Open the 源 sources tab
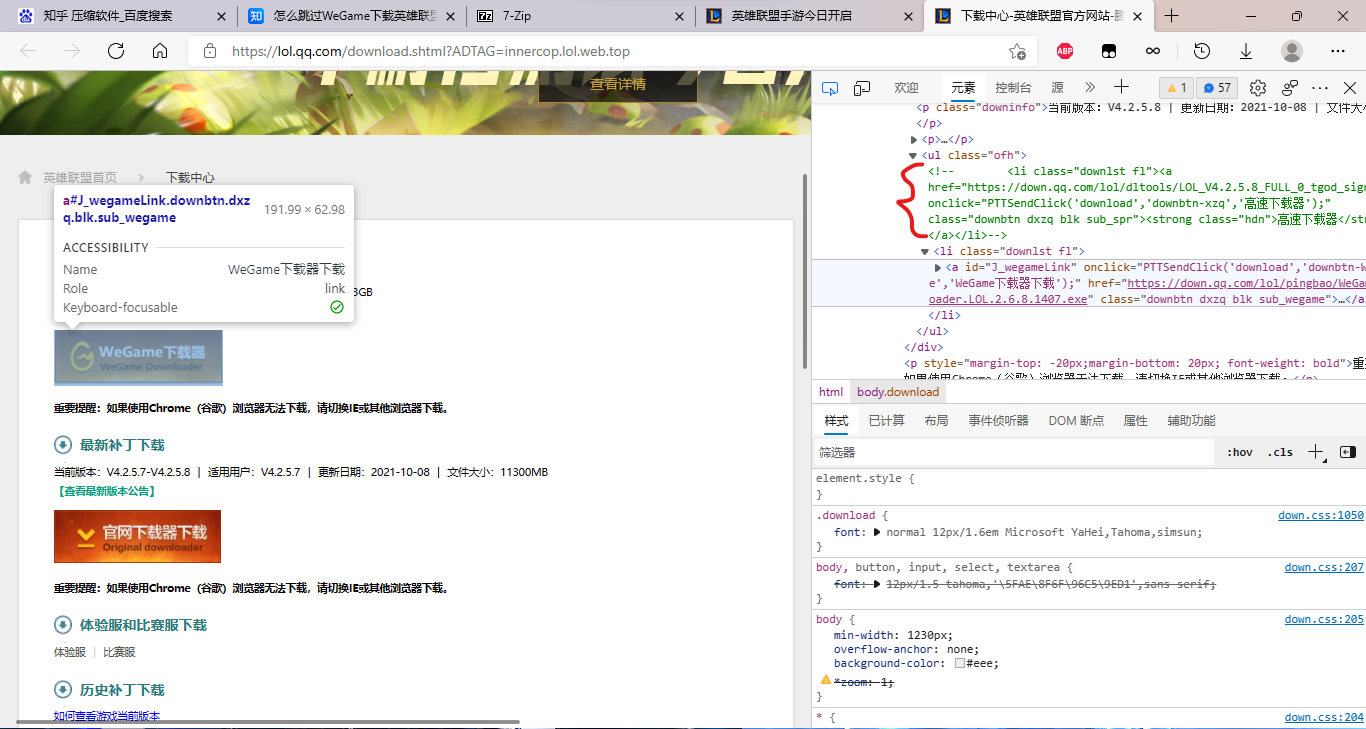Screen dimensions: 1366x729 click(1058, 88)
